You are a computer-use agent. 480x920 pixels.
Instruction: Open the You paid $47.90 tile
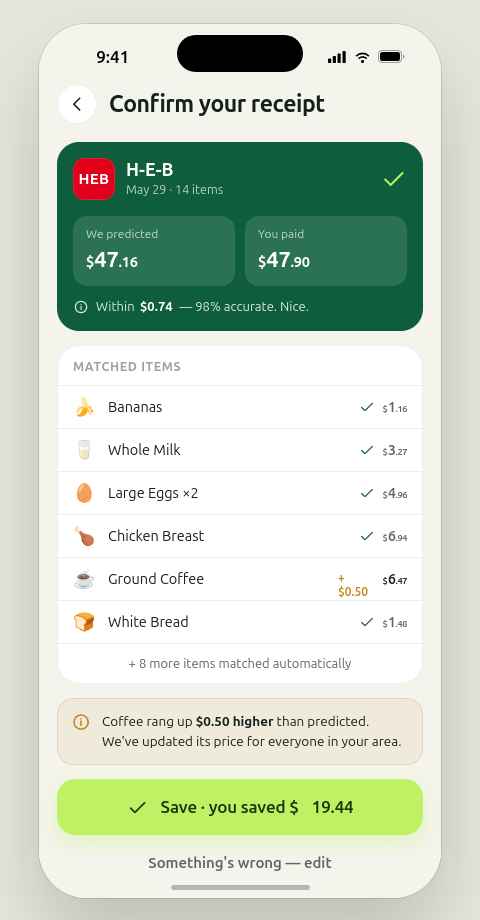[x=326, y=251]
